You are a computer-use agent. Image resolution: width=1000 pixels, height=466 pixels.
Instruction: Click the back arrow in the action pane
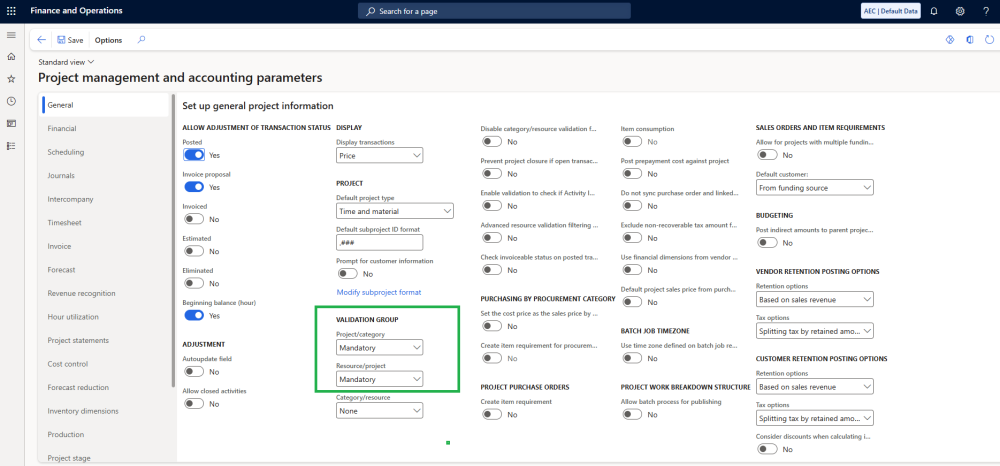tap(41, 40)
